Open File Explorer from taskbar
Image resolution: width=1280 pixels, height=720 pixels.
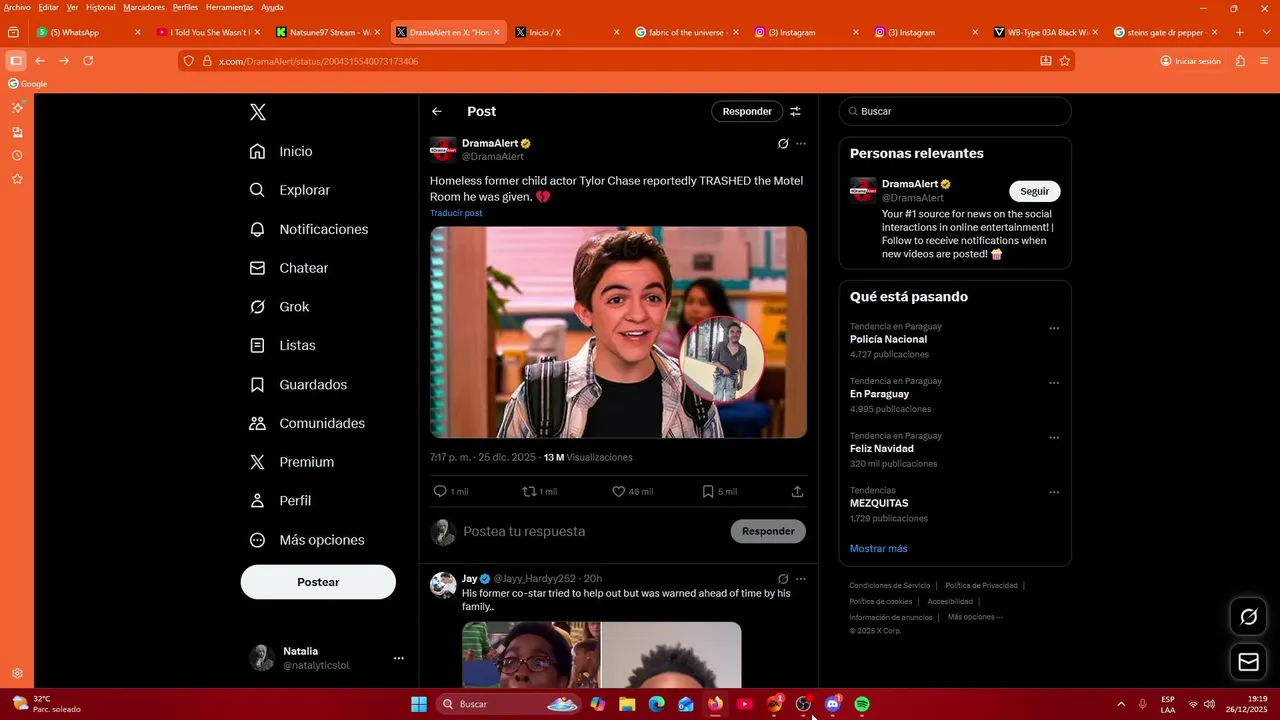(627, 704)
